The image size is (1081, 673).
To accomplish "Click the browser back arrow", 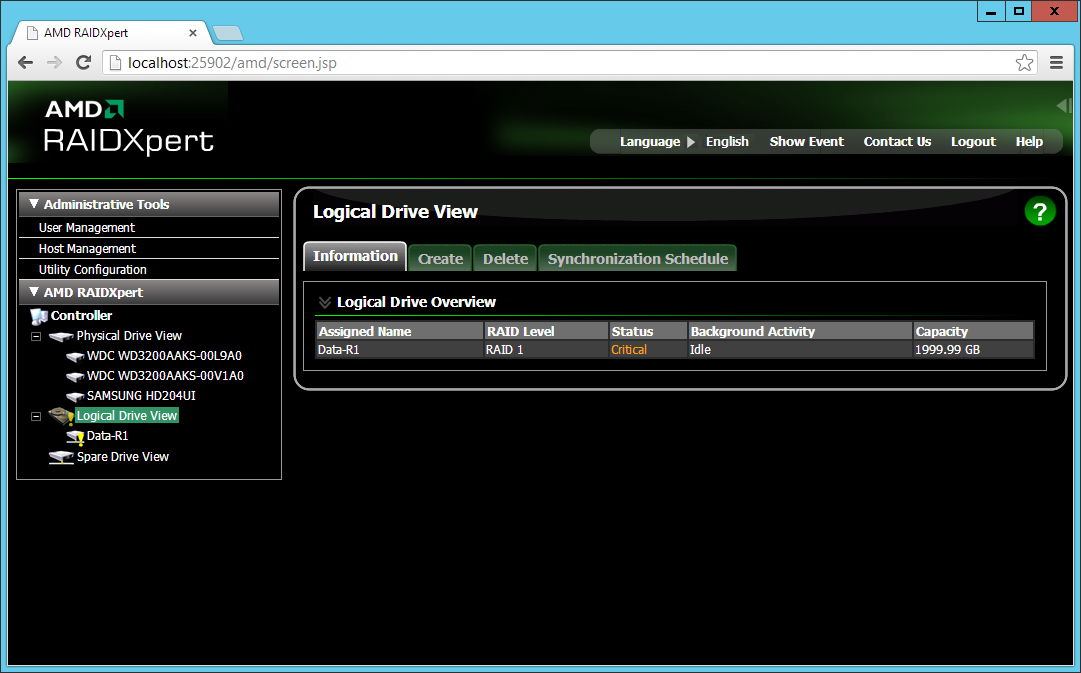I will [x=26, y=63].
